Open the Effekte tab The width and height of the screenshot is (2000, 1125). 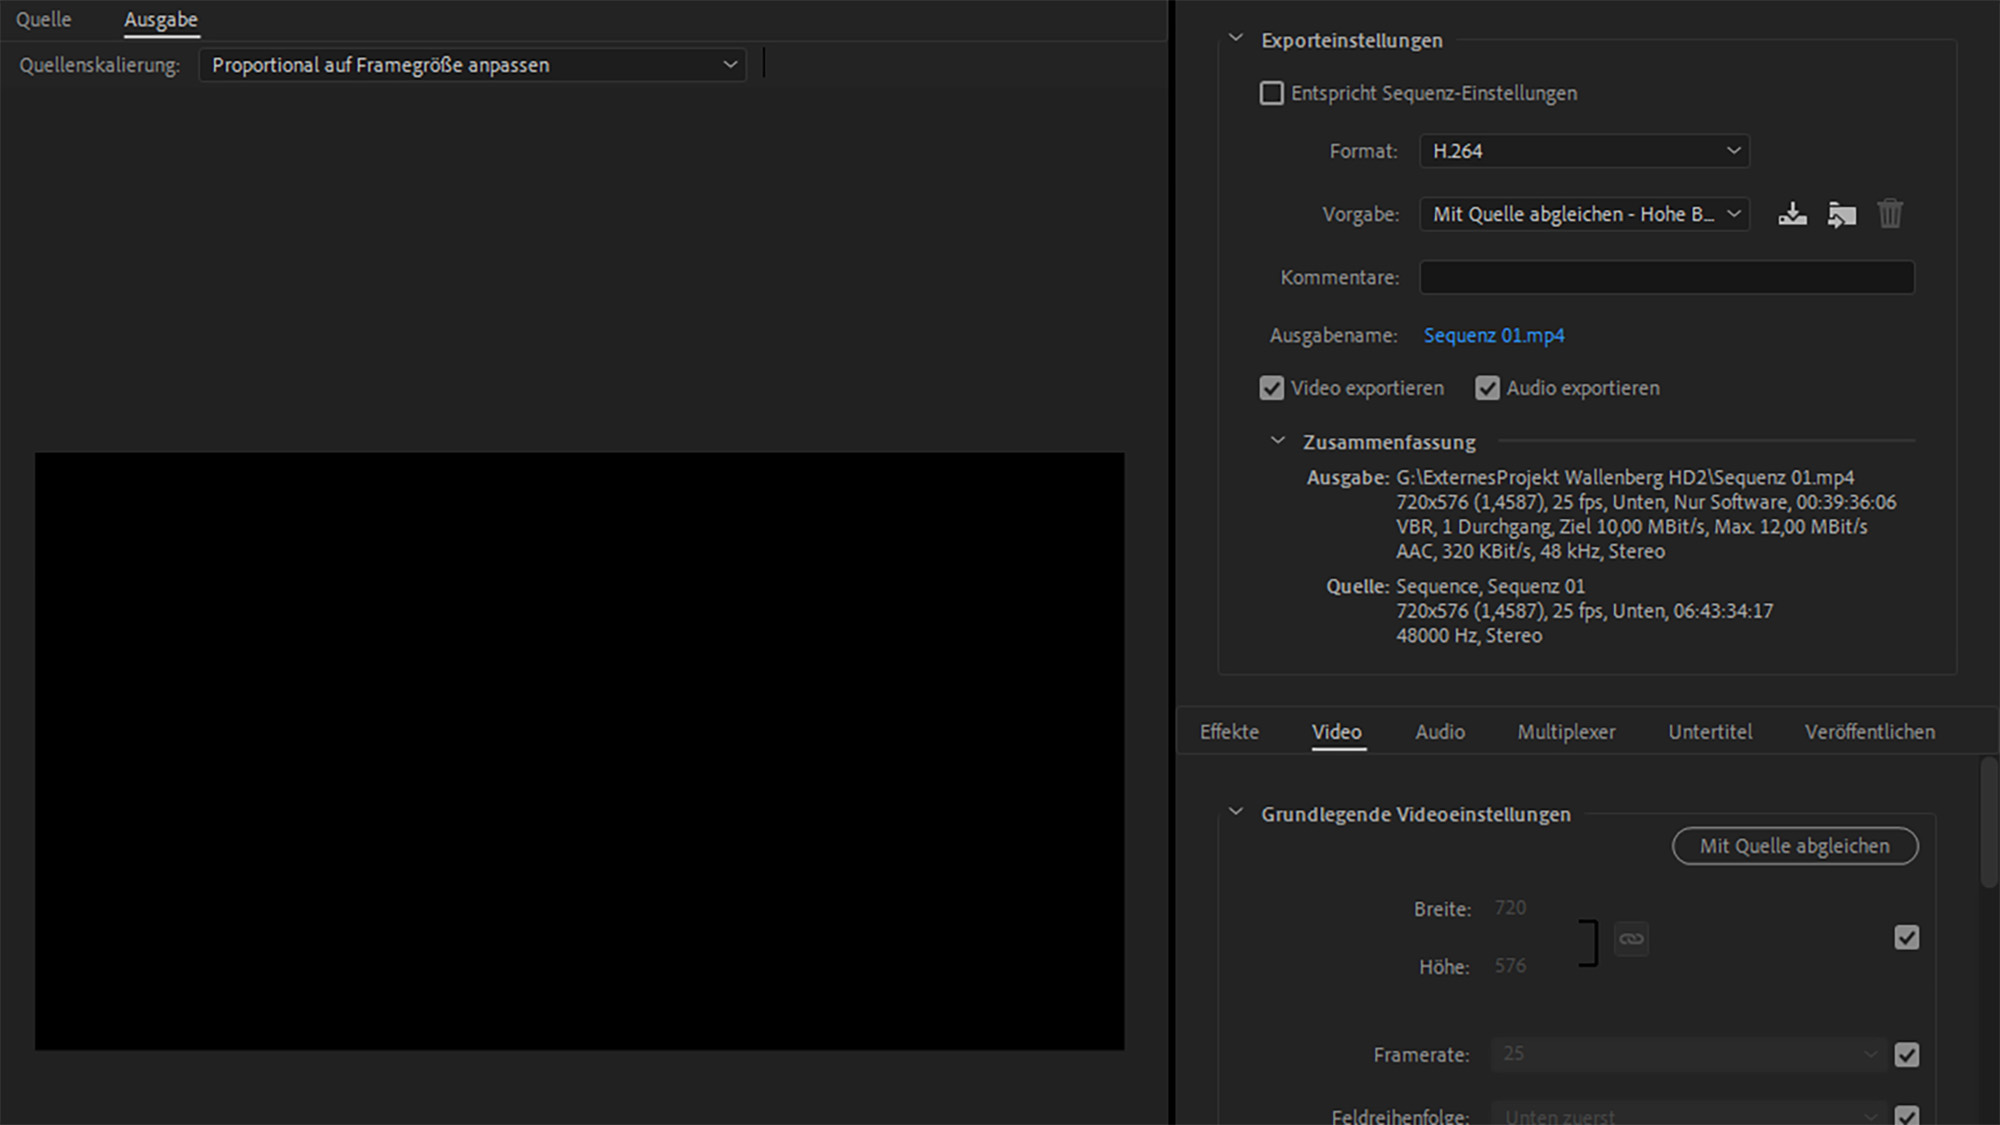1229,732
